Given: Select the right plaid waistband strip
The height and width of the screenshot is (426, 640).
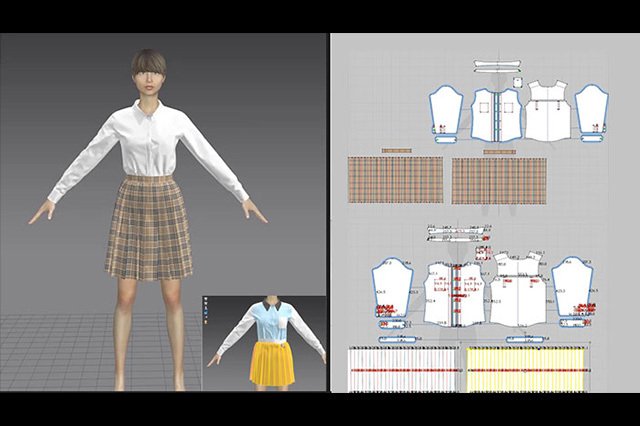Looking at the screenshot, I should [499, 152].
